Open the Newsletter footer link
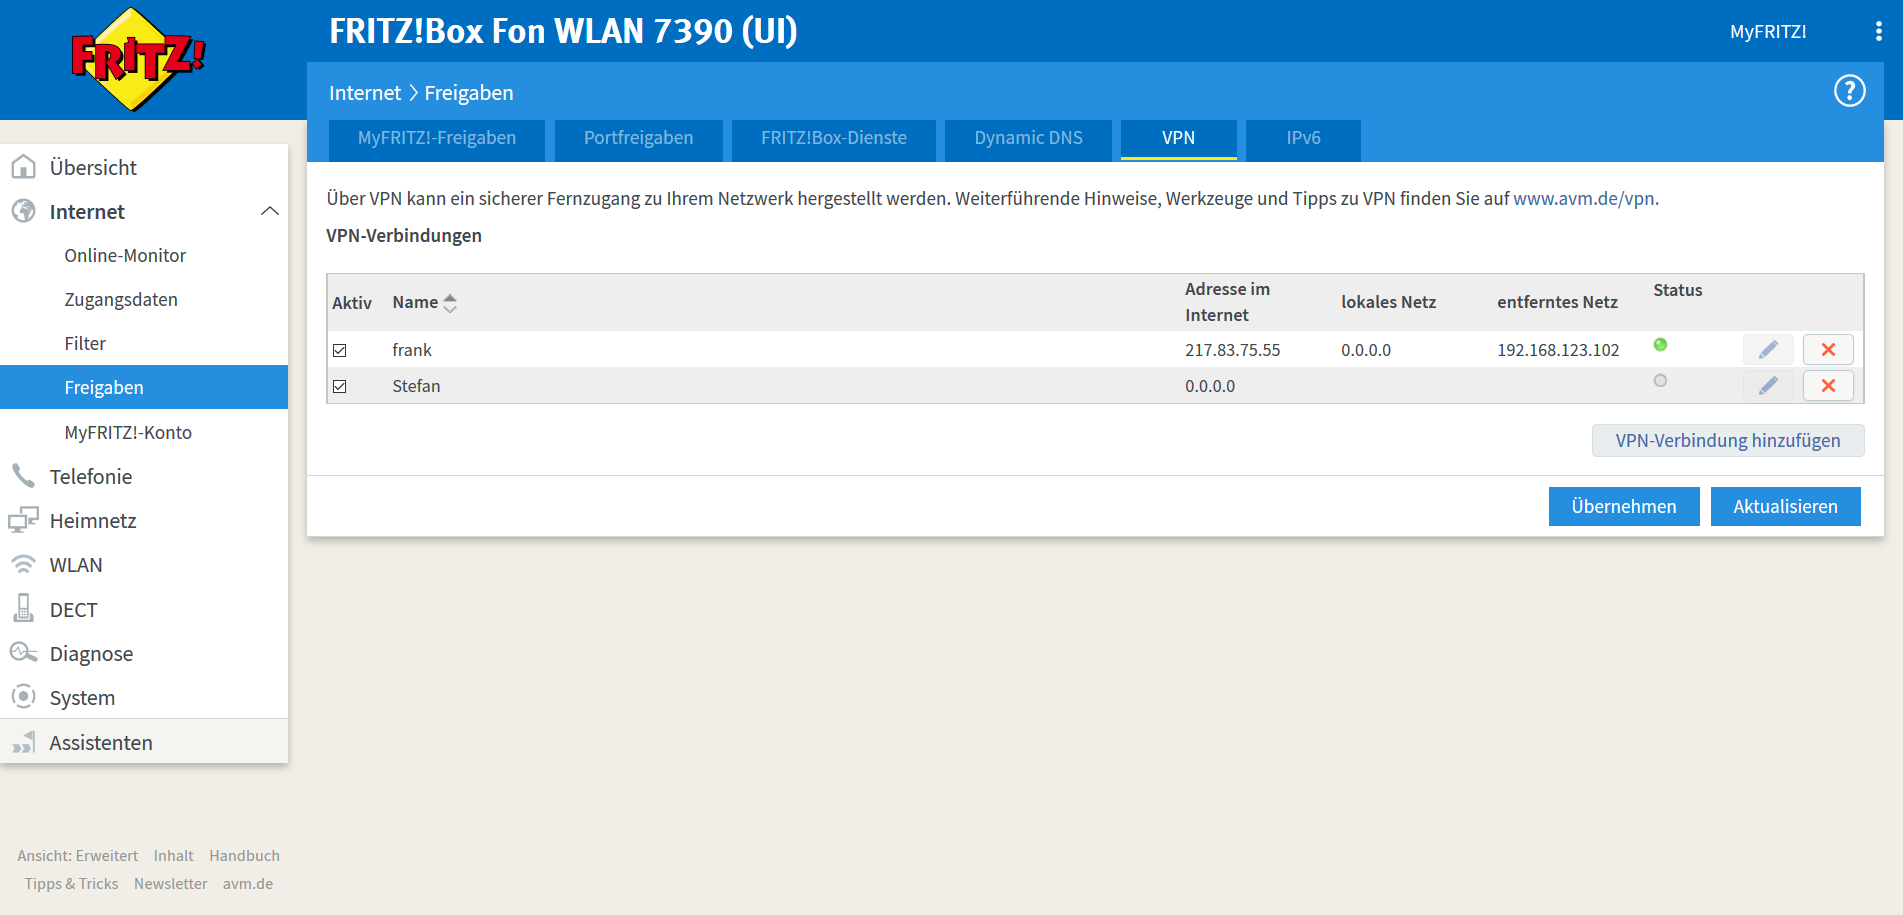Screen dimensions: 1903x915 pyautogui.click(x=171, y=884)
